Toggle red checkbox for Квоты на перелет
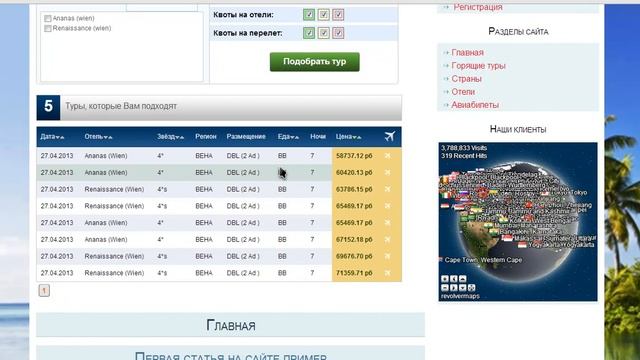640x360 pixels. point(338,33)
